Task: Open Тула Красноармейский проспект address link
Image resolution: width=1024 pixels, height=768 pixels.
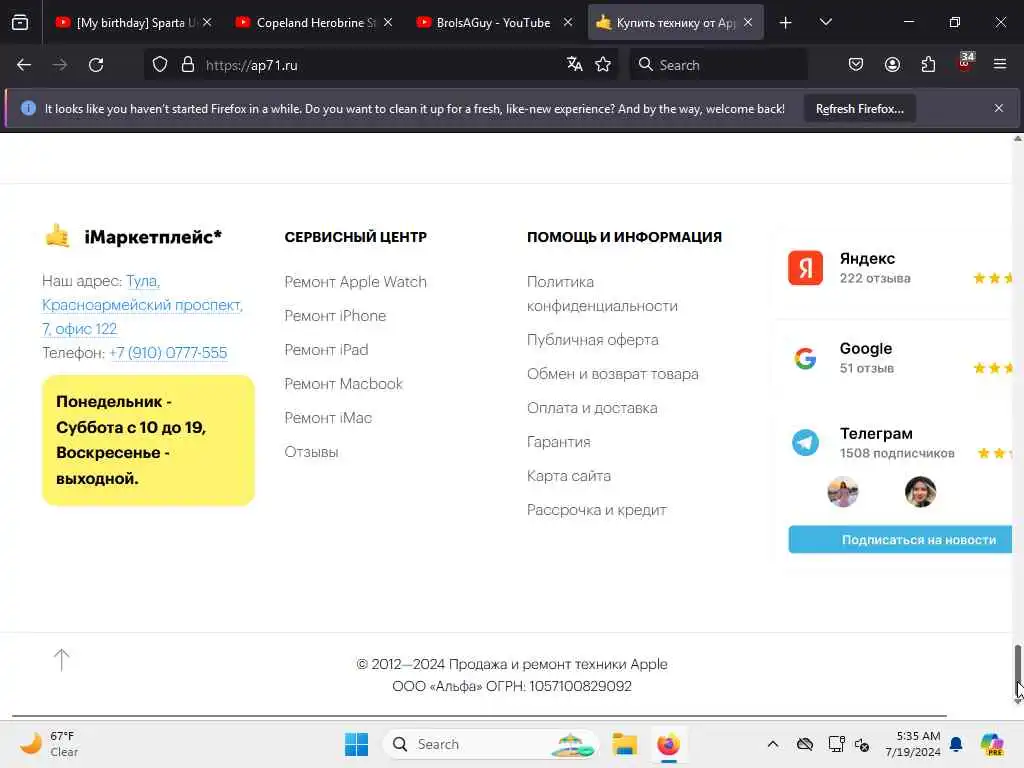Action: [142, 305]
